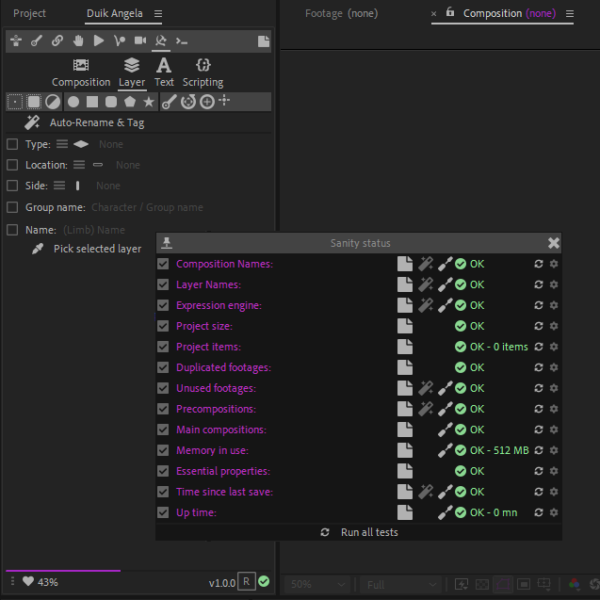Screen dimensions: 600x600
Task: Click fix wand icon for Composition Names
Action: tap(425, 264)
